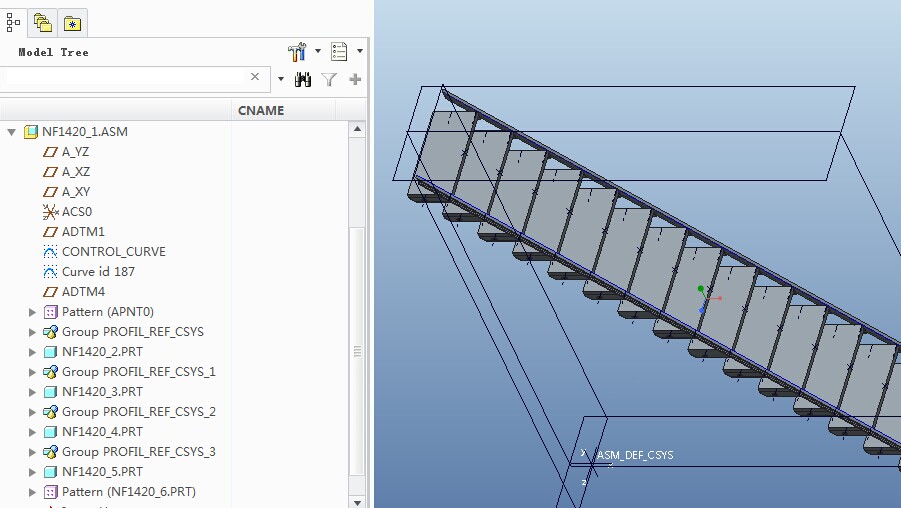Open dropdown arrow beside the list display icon
Image resolution: width=901 pixels, height=508 pixels.
coord(360,51)
